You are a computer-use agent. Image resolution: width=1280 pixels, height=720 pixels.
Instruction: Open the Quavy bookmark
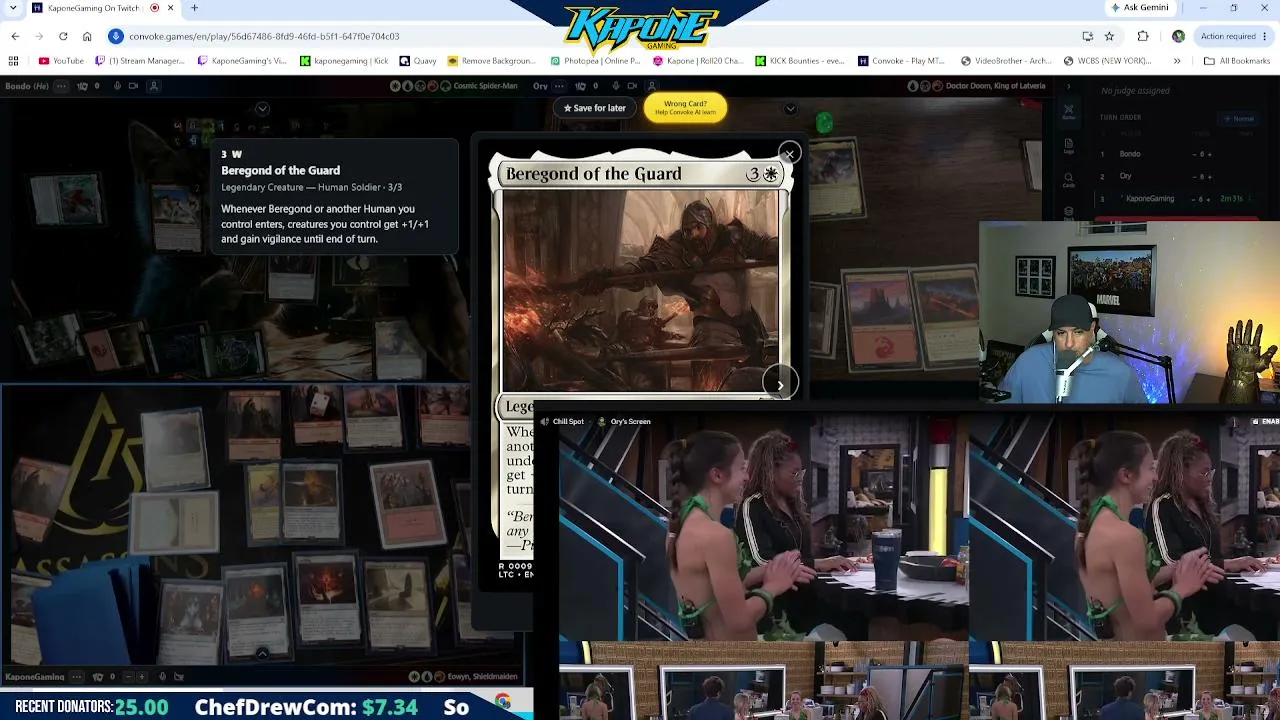coord(418,61)
